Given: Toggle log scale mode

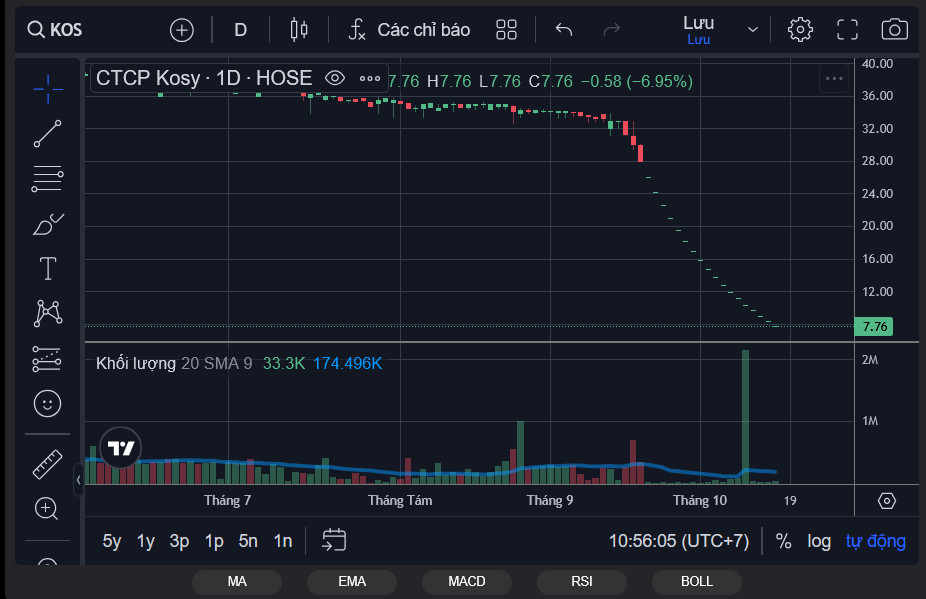Looking at the screenshot, I should (x=819, y=541).
